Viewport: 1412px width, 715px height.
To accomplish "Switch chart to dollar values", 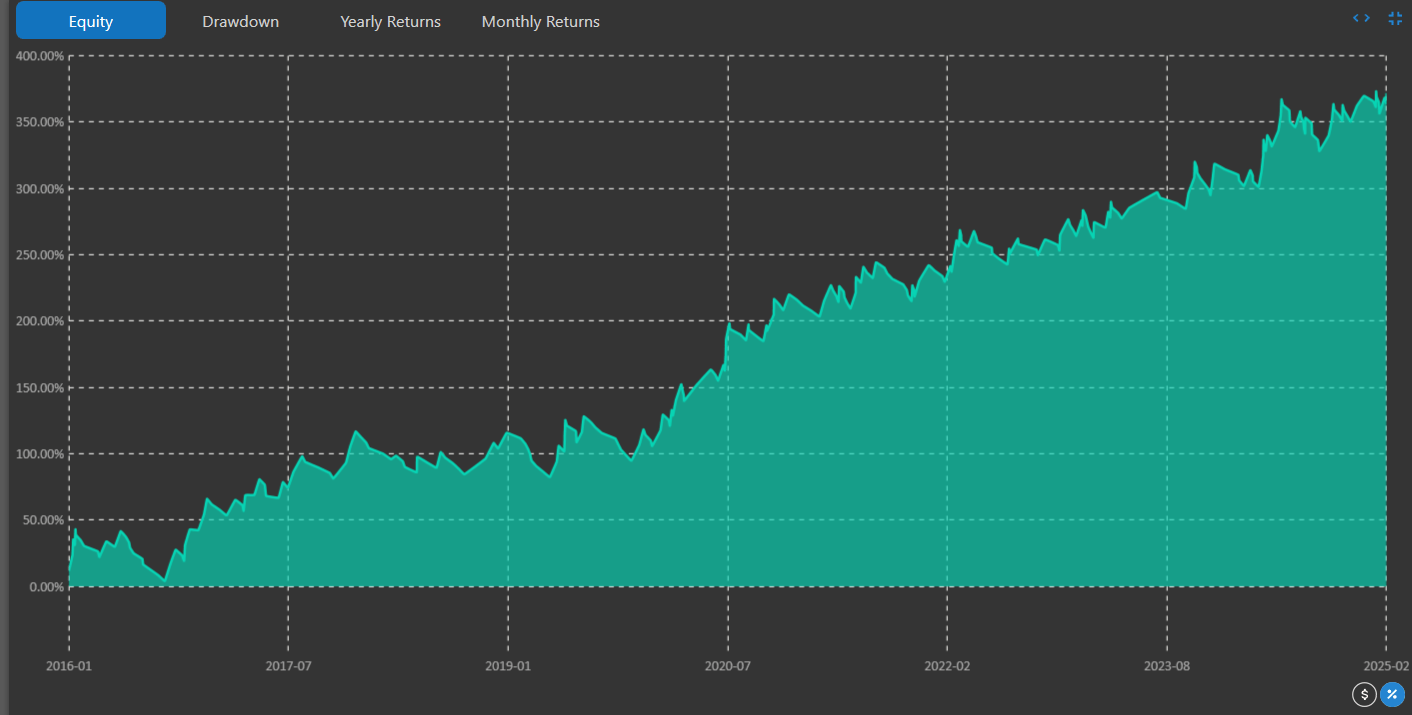I will [x=1364, y=694].
